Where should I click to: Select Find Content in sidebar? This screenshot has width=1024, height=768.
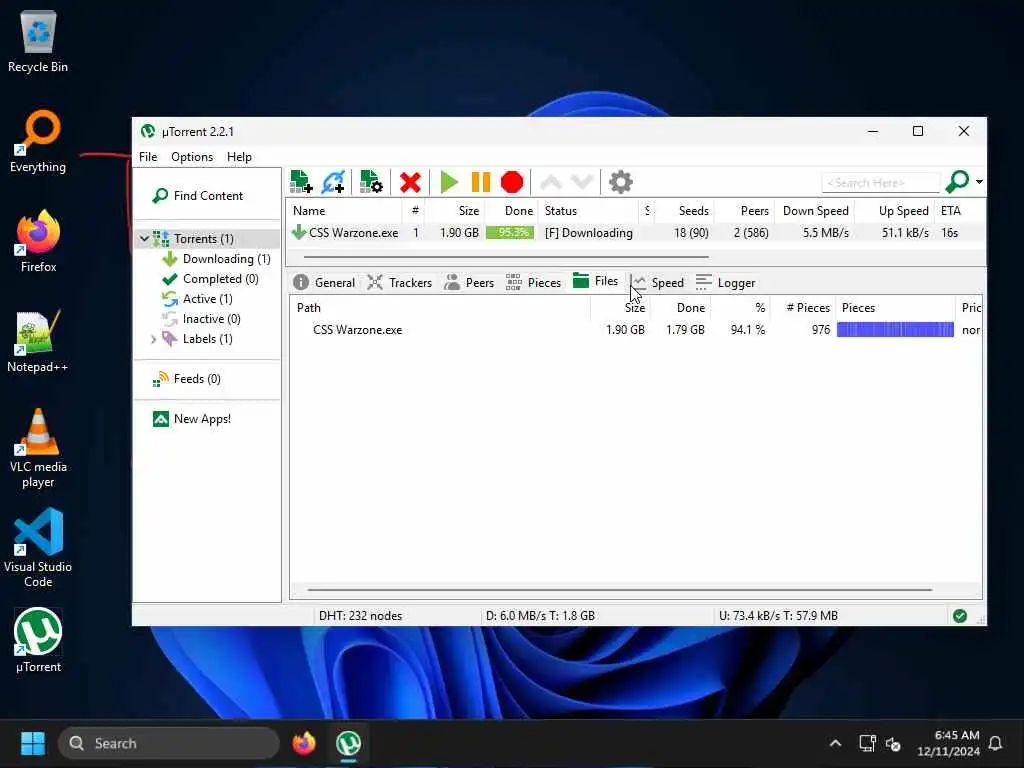click(x=198, y=196)
